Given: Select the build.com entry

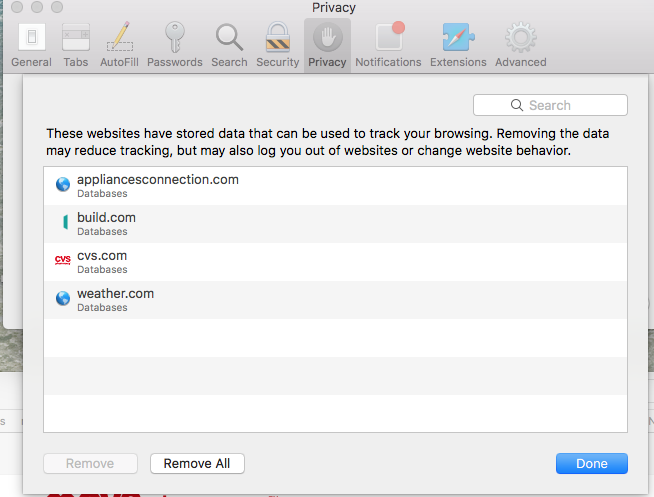Looking at the screenshot, I should click(335, 224).
